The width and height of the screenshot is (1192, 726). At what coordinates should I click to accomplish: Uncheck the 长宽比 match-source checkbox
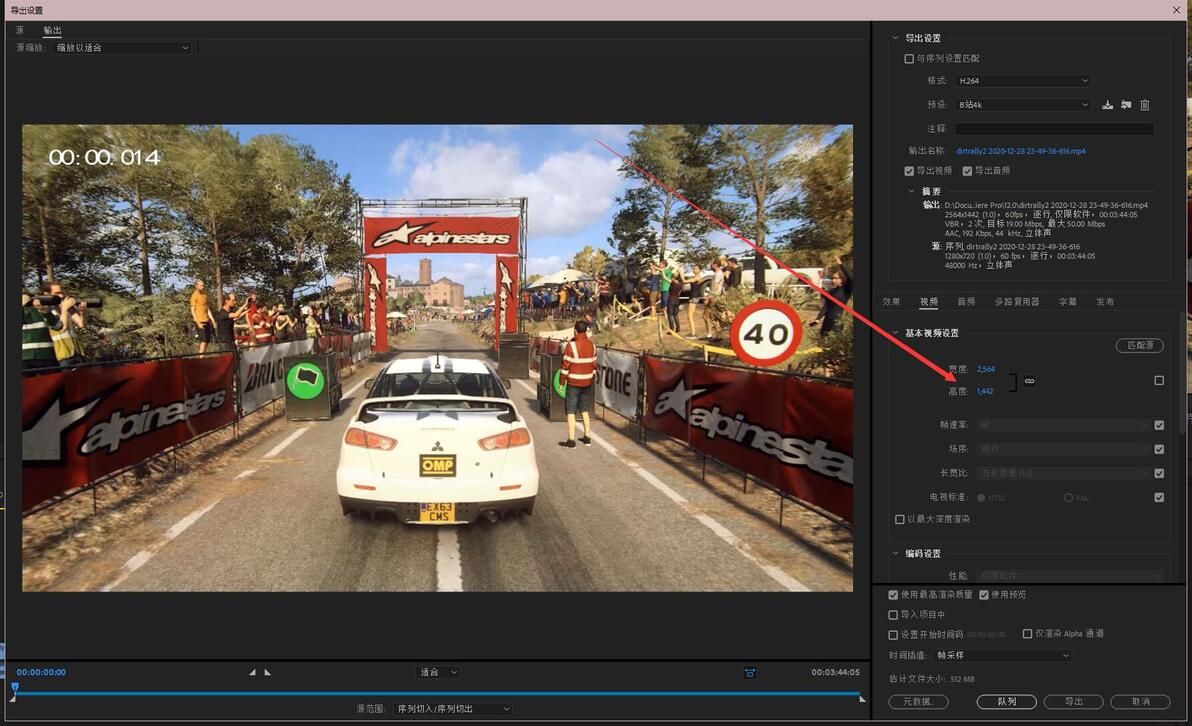pyautogui.click(x=1159, y=473)
